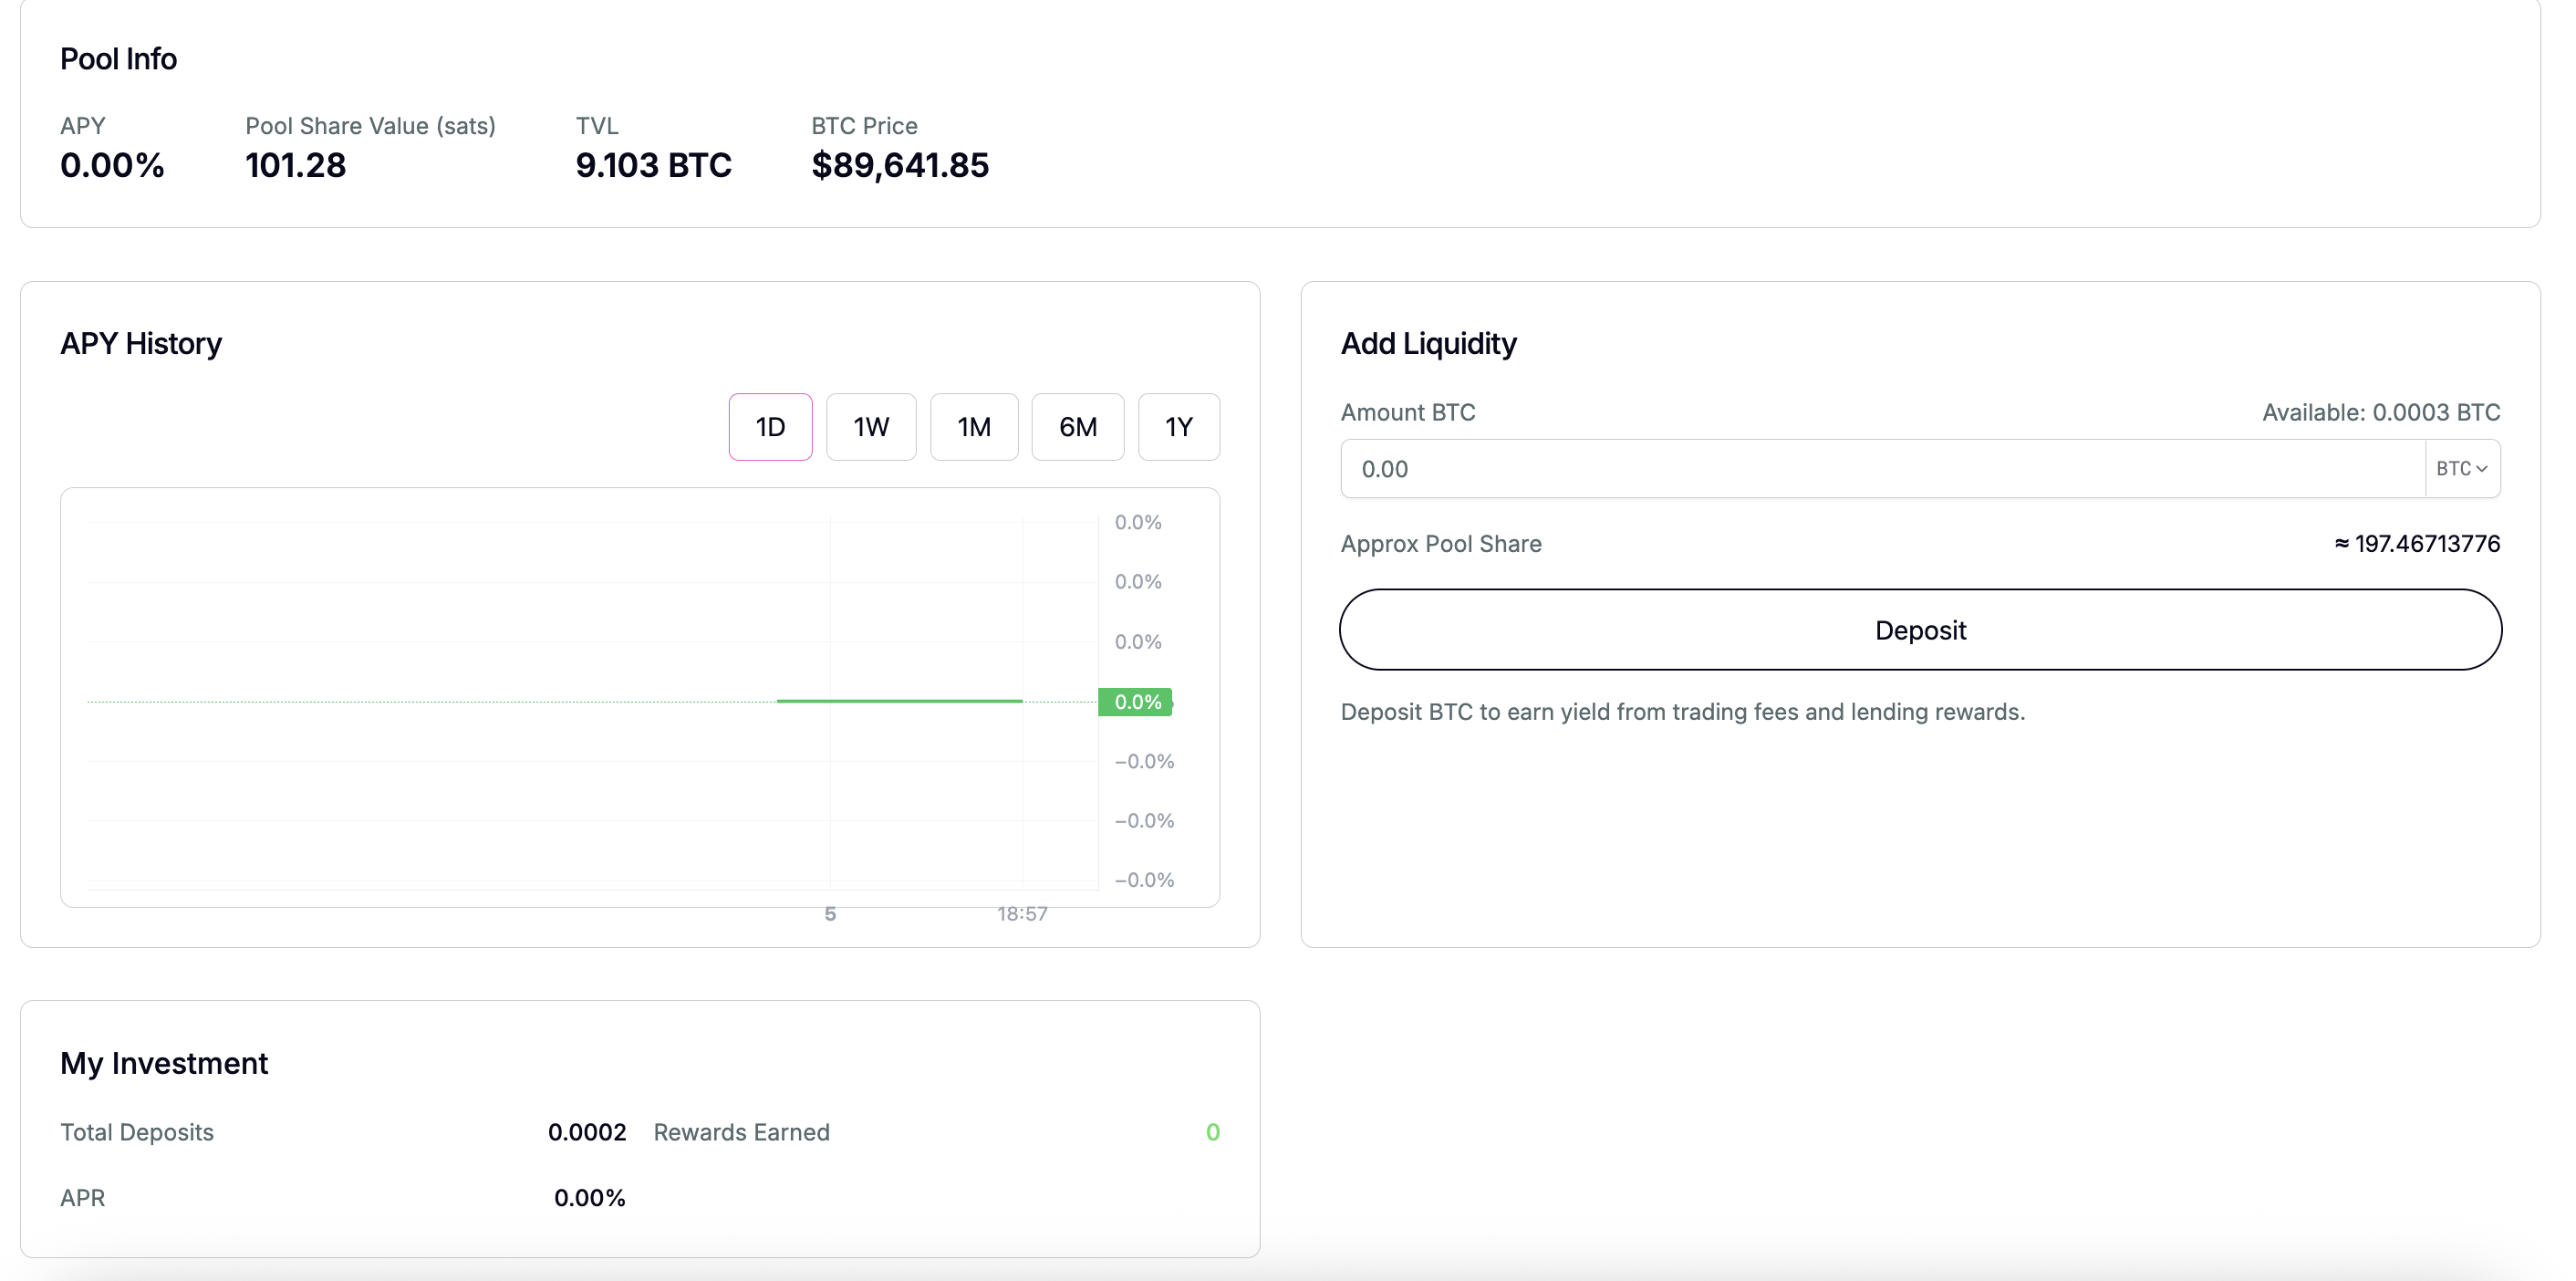The width and height of the screenshot is (2576, 1281).
Task: Click the green Rewards Earned 0 value
Action: point(1212,1132)
